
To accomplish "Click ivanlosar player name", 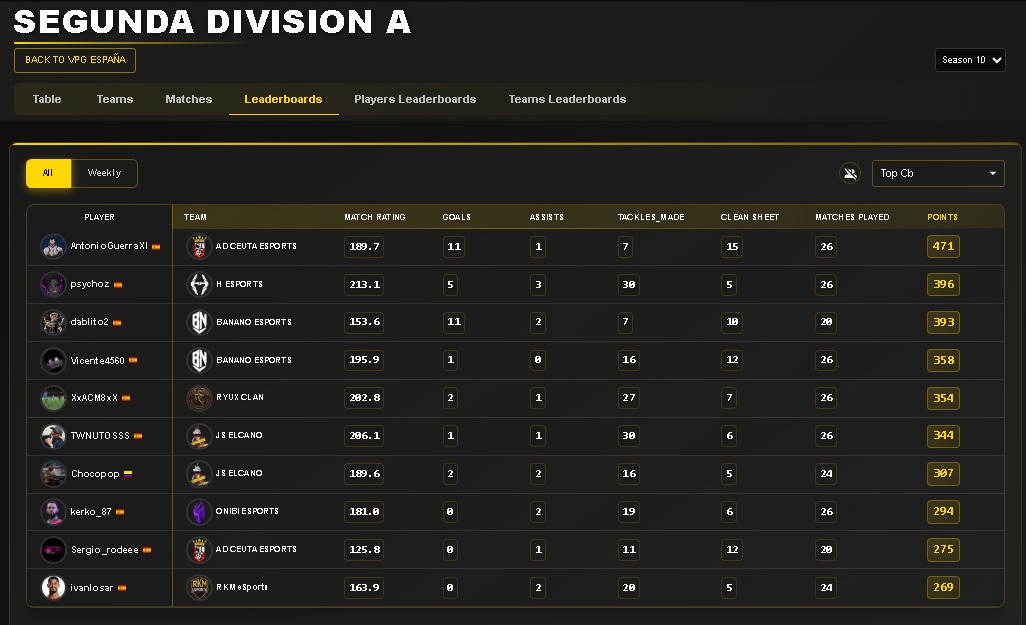I will coord(92,588).
